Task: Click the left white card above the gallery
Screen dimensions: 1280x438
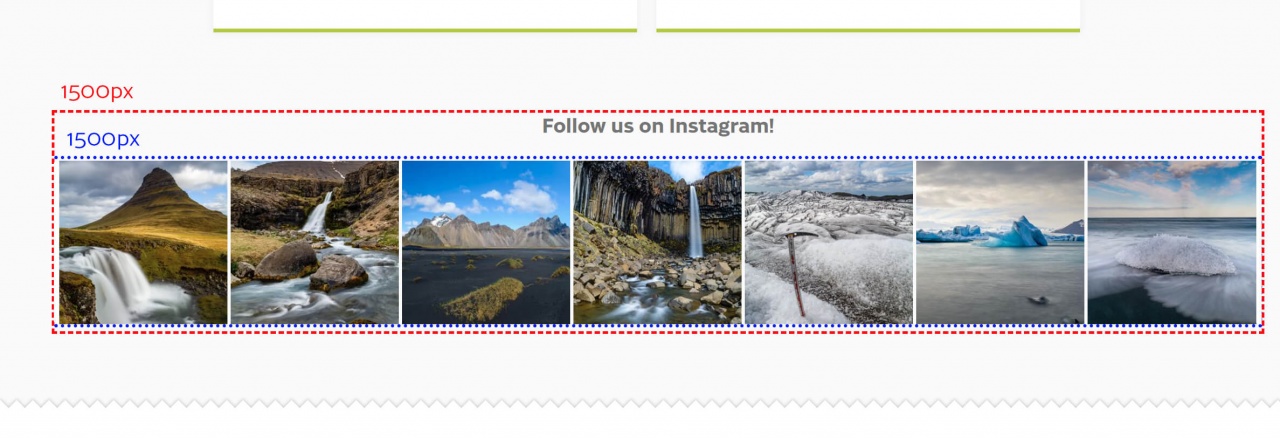Action: coord(425,13)
